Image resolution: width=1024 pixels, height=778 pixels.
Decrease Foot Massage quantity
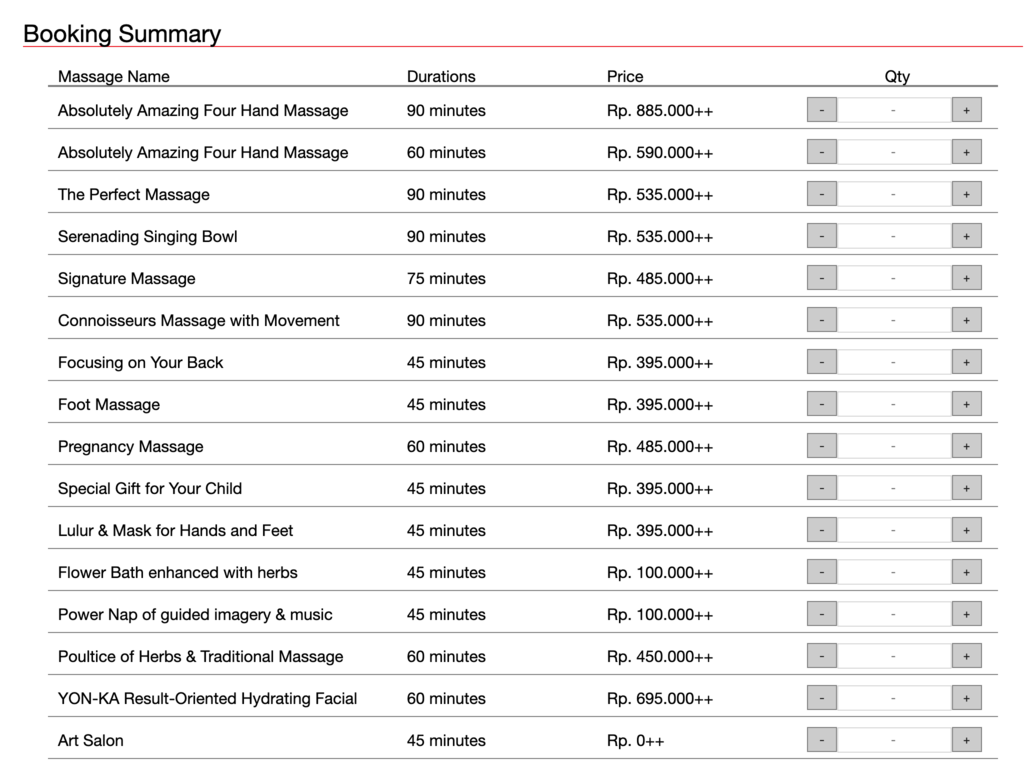pos(822,404)
